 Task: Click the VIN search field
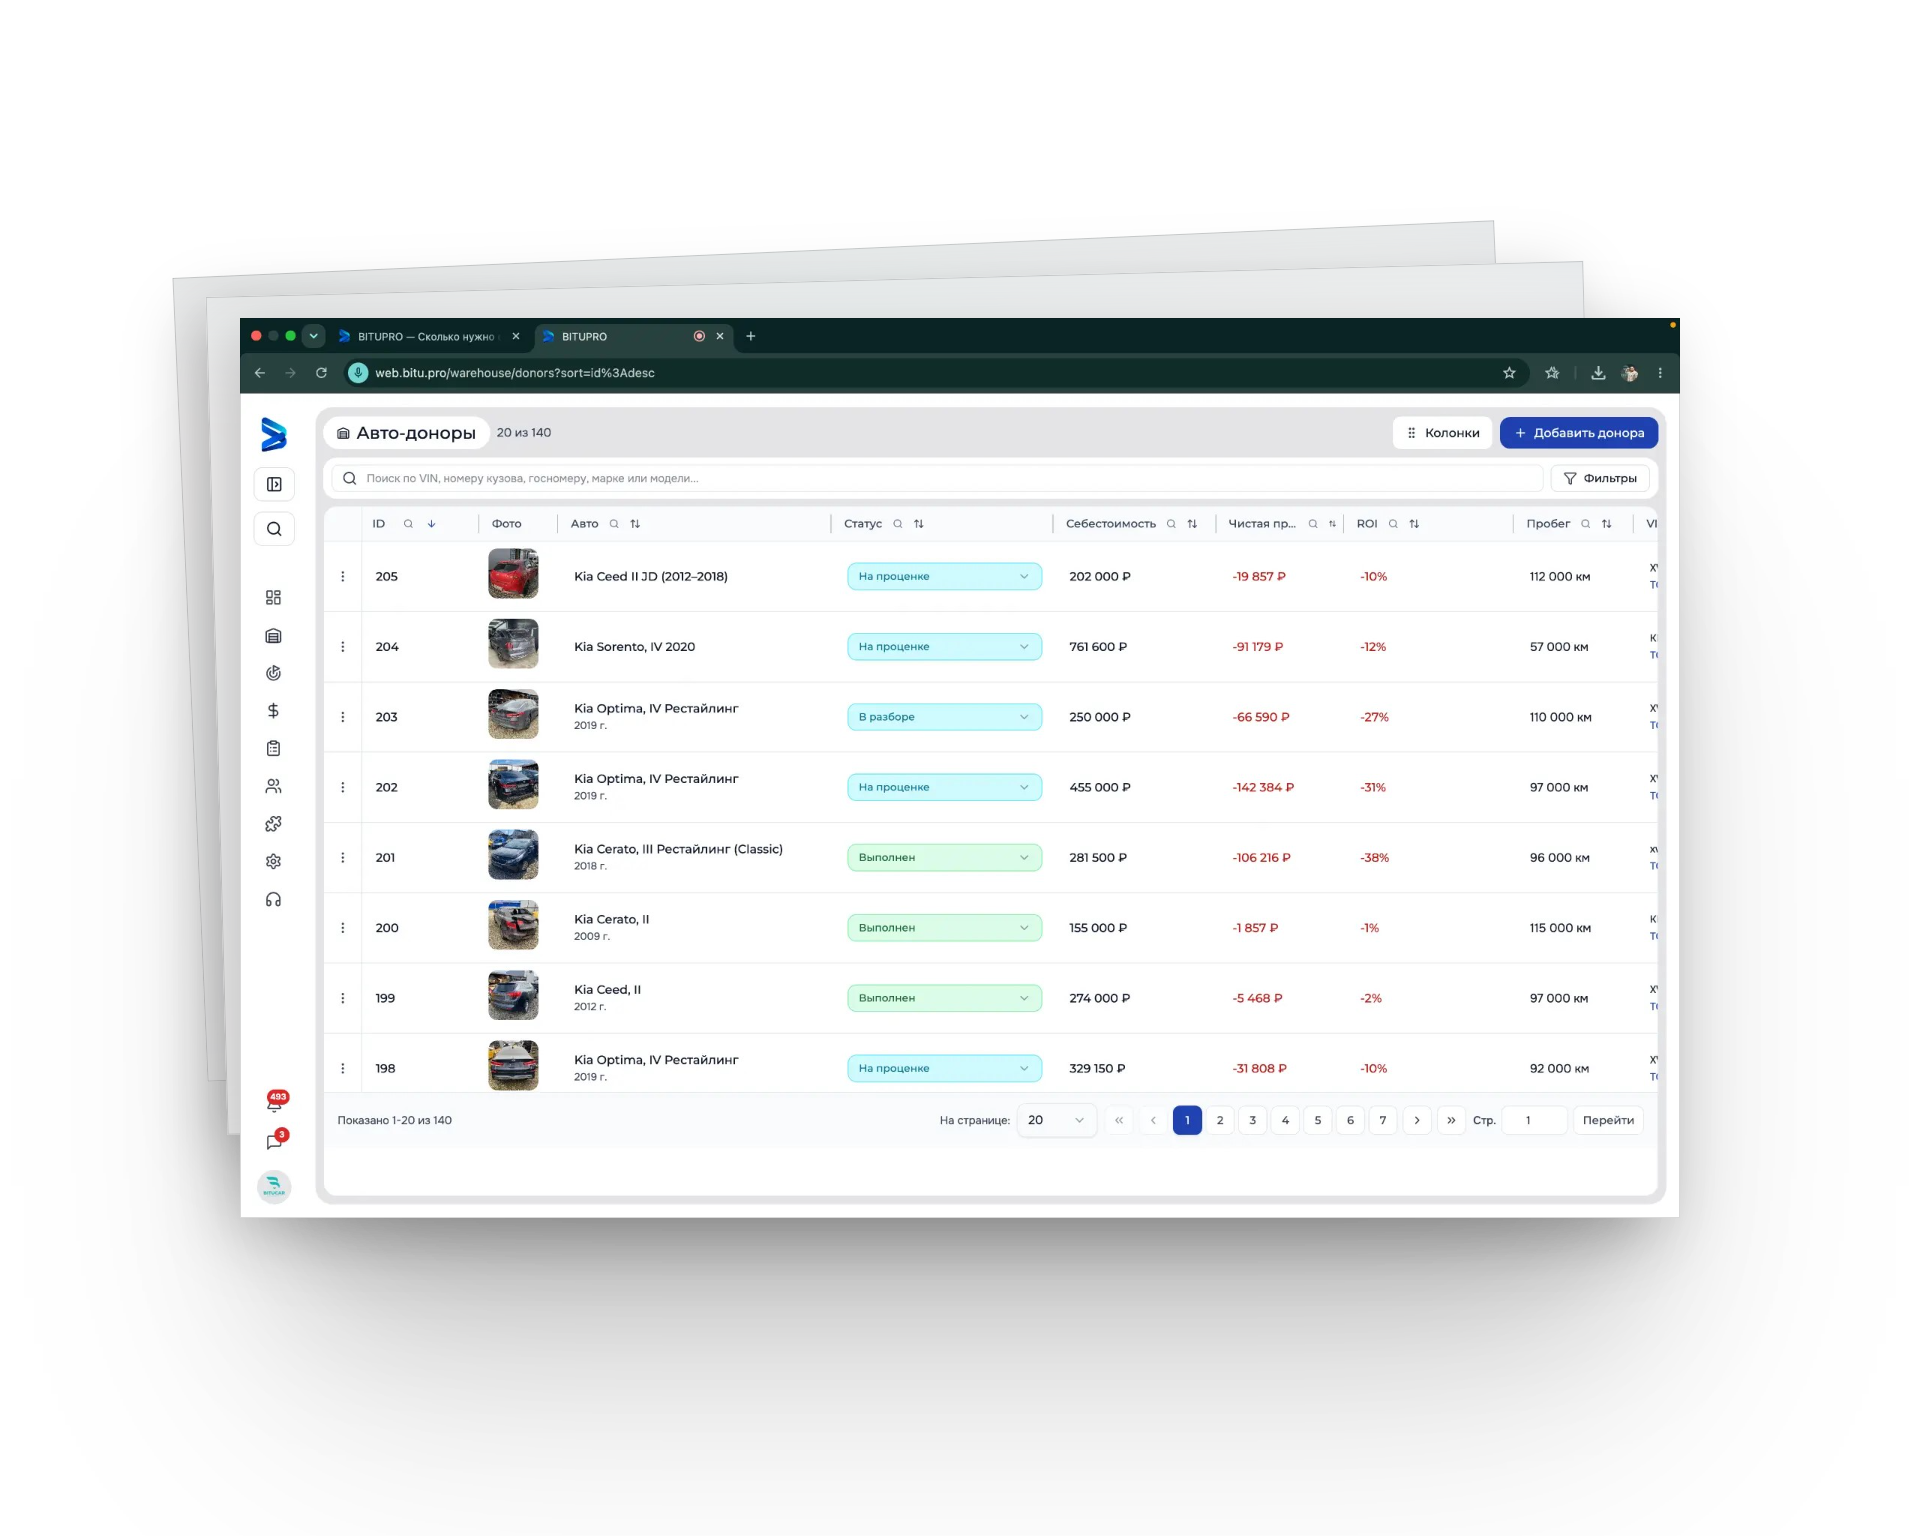pyautogui.click(x=937, y=479)
